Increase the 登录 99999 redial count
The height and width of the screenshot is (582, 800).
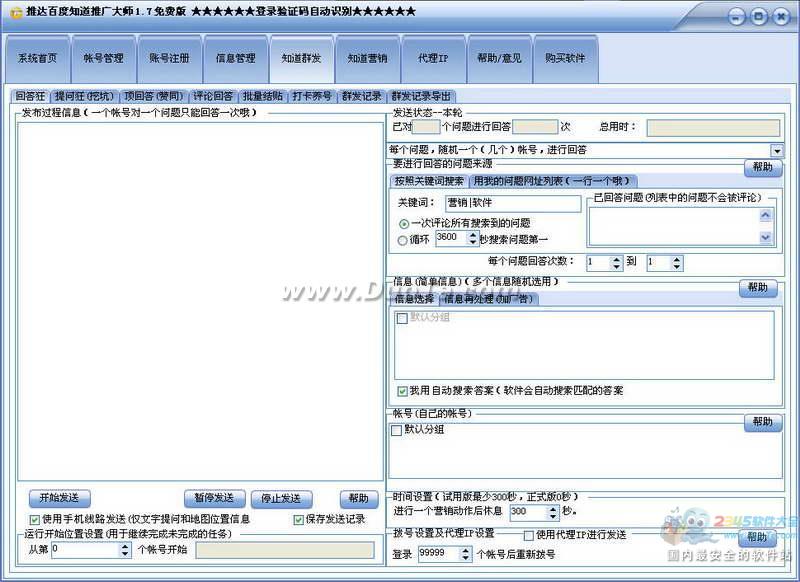[x=465, y=551]
